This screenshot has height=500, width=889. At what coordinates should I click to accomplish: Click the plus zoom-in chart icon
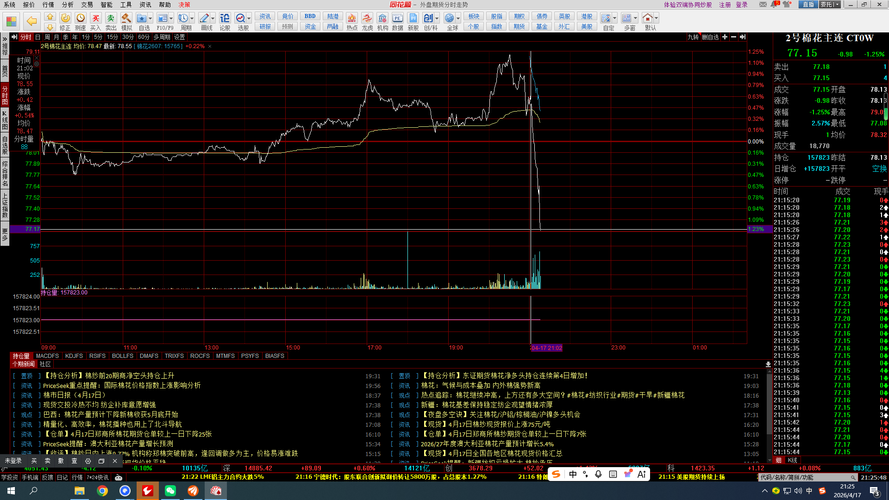pyautogui.click(x=725, y=37)
